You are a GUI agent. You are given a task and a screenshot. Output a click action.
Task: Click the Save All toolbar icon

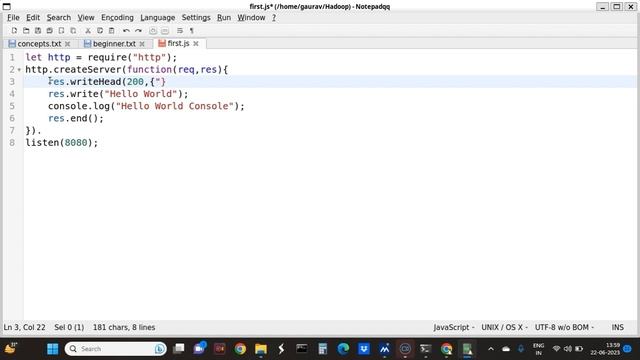(x=49, y=31)
